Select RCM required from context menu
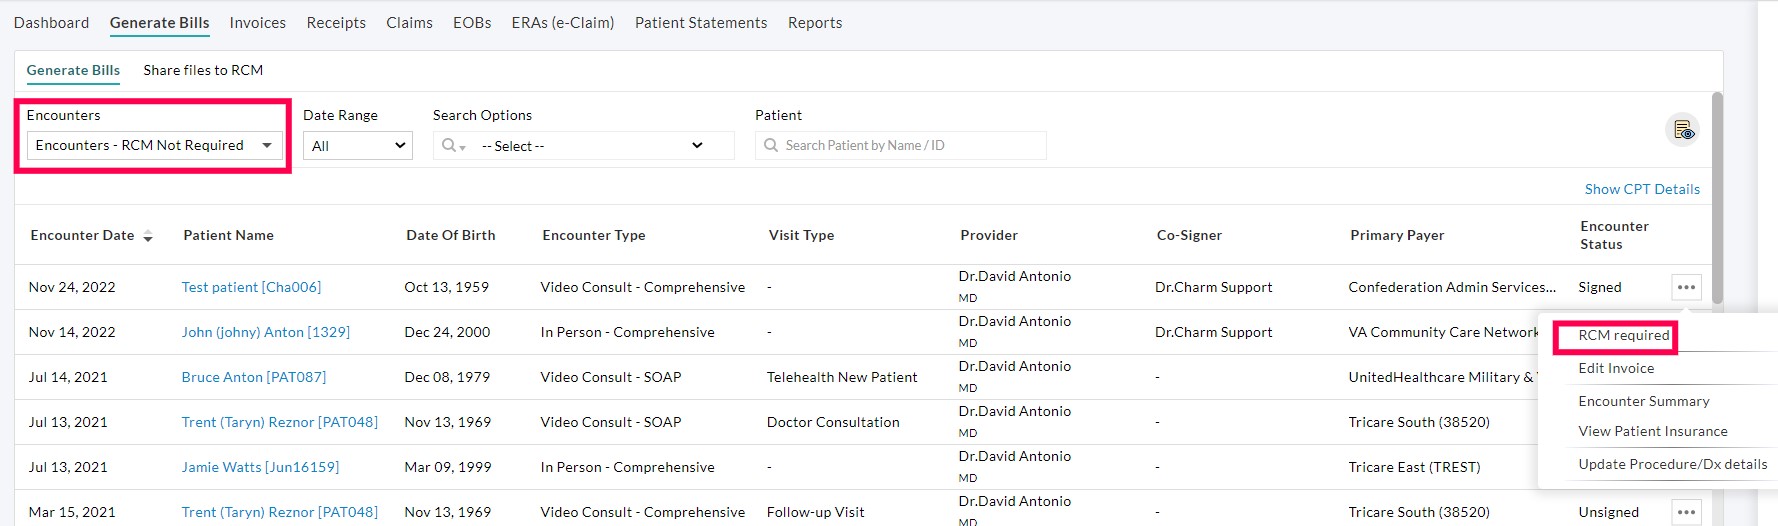Screen dimensions: 1778x526 (x=1623, y=336)
